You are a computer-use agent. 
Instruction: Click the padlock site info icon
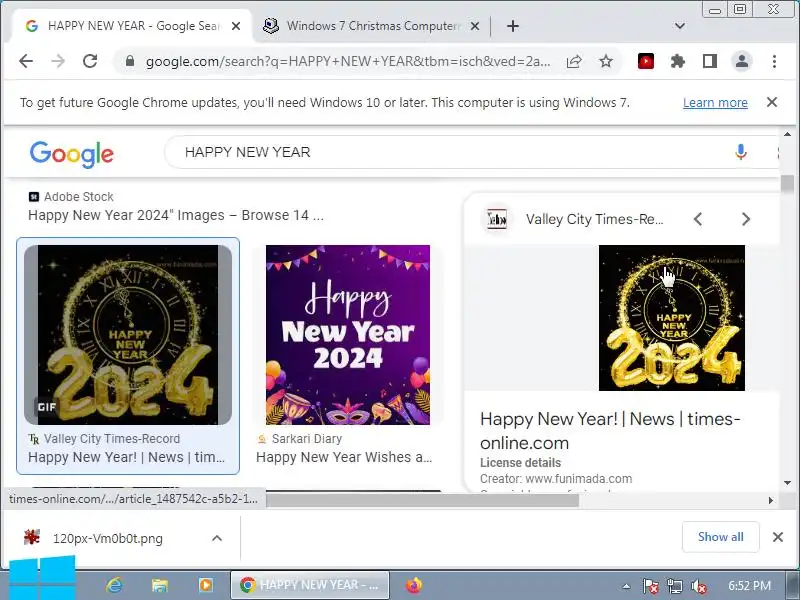[x=130, y=61]
